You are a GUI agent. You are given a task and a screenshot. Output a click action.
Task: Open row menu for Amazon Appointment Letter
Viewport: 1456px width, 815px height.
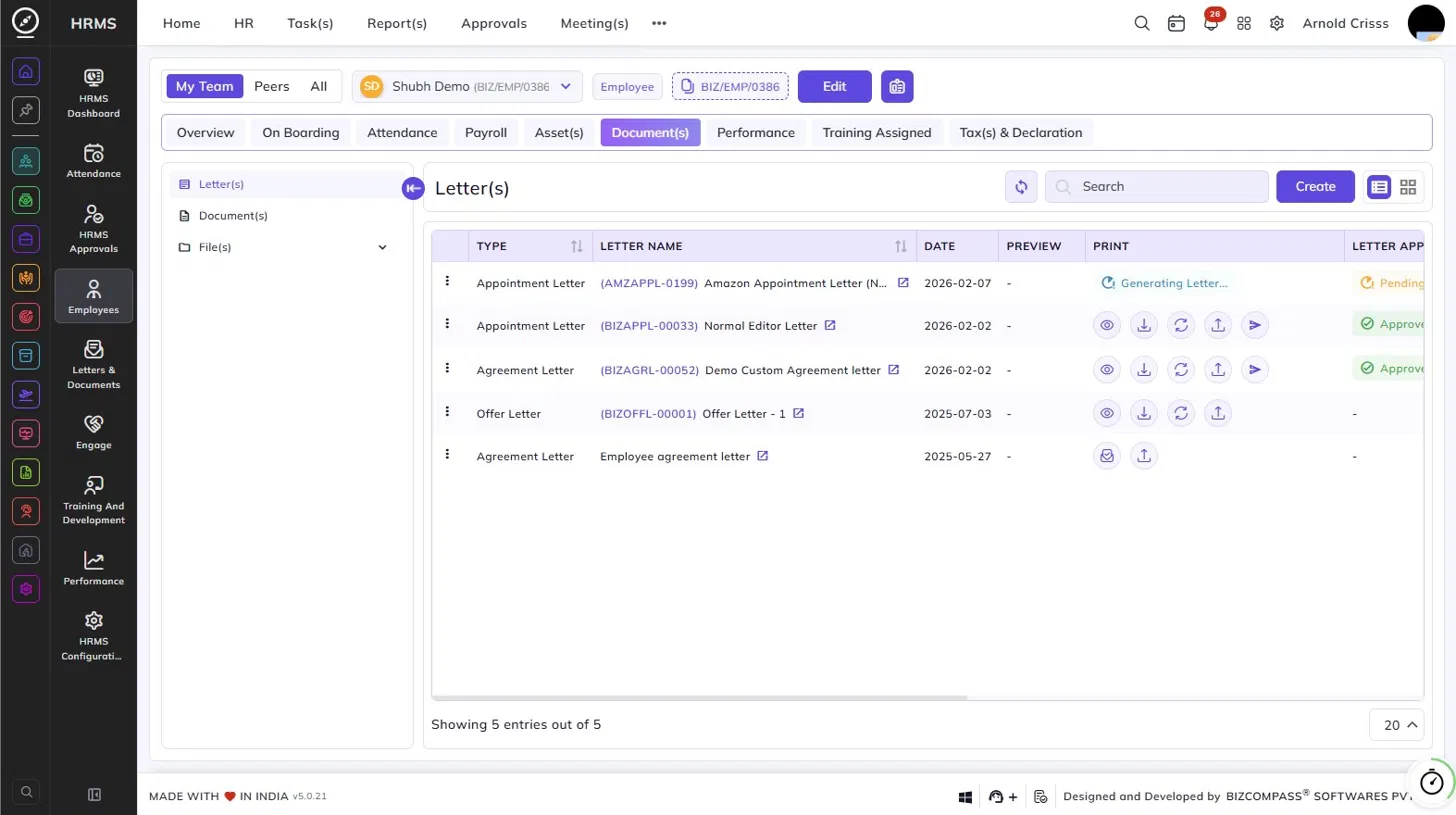click(448, 281)
